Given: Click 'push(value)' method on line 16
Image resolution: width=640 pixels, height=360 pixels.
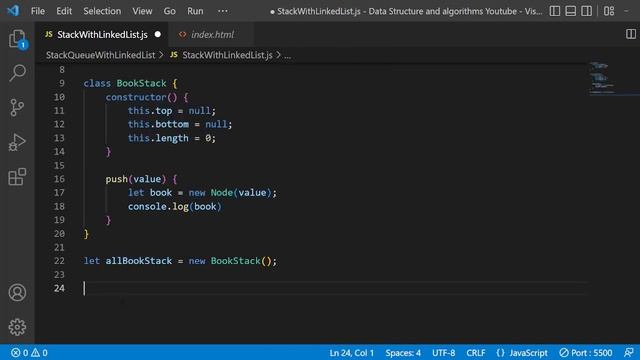Looking at the screenshot, I should (136, 179).
